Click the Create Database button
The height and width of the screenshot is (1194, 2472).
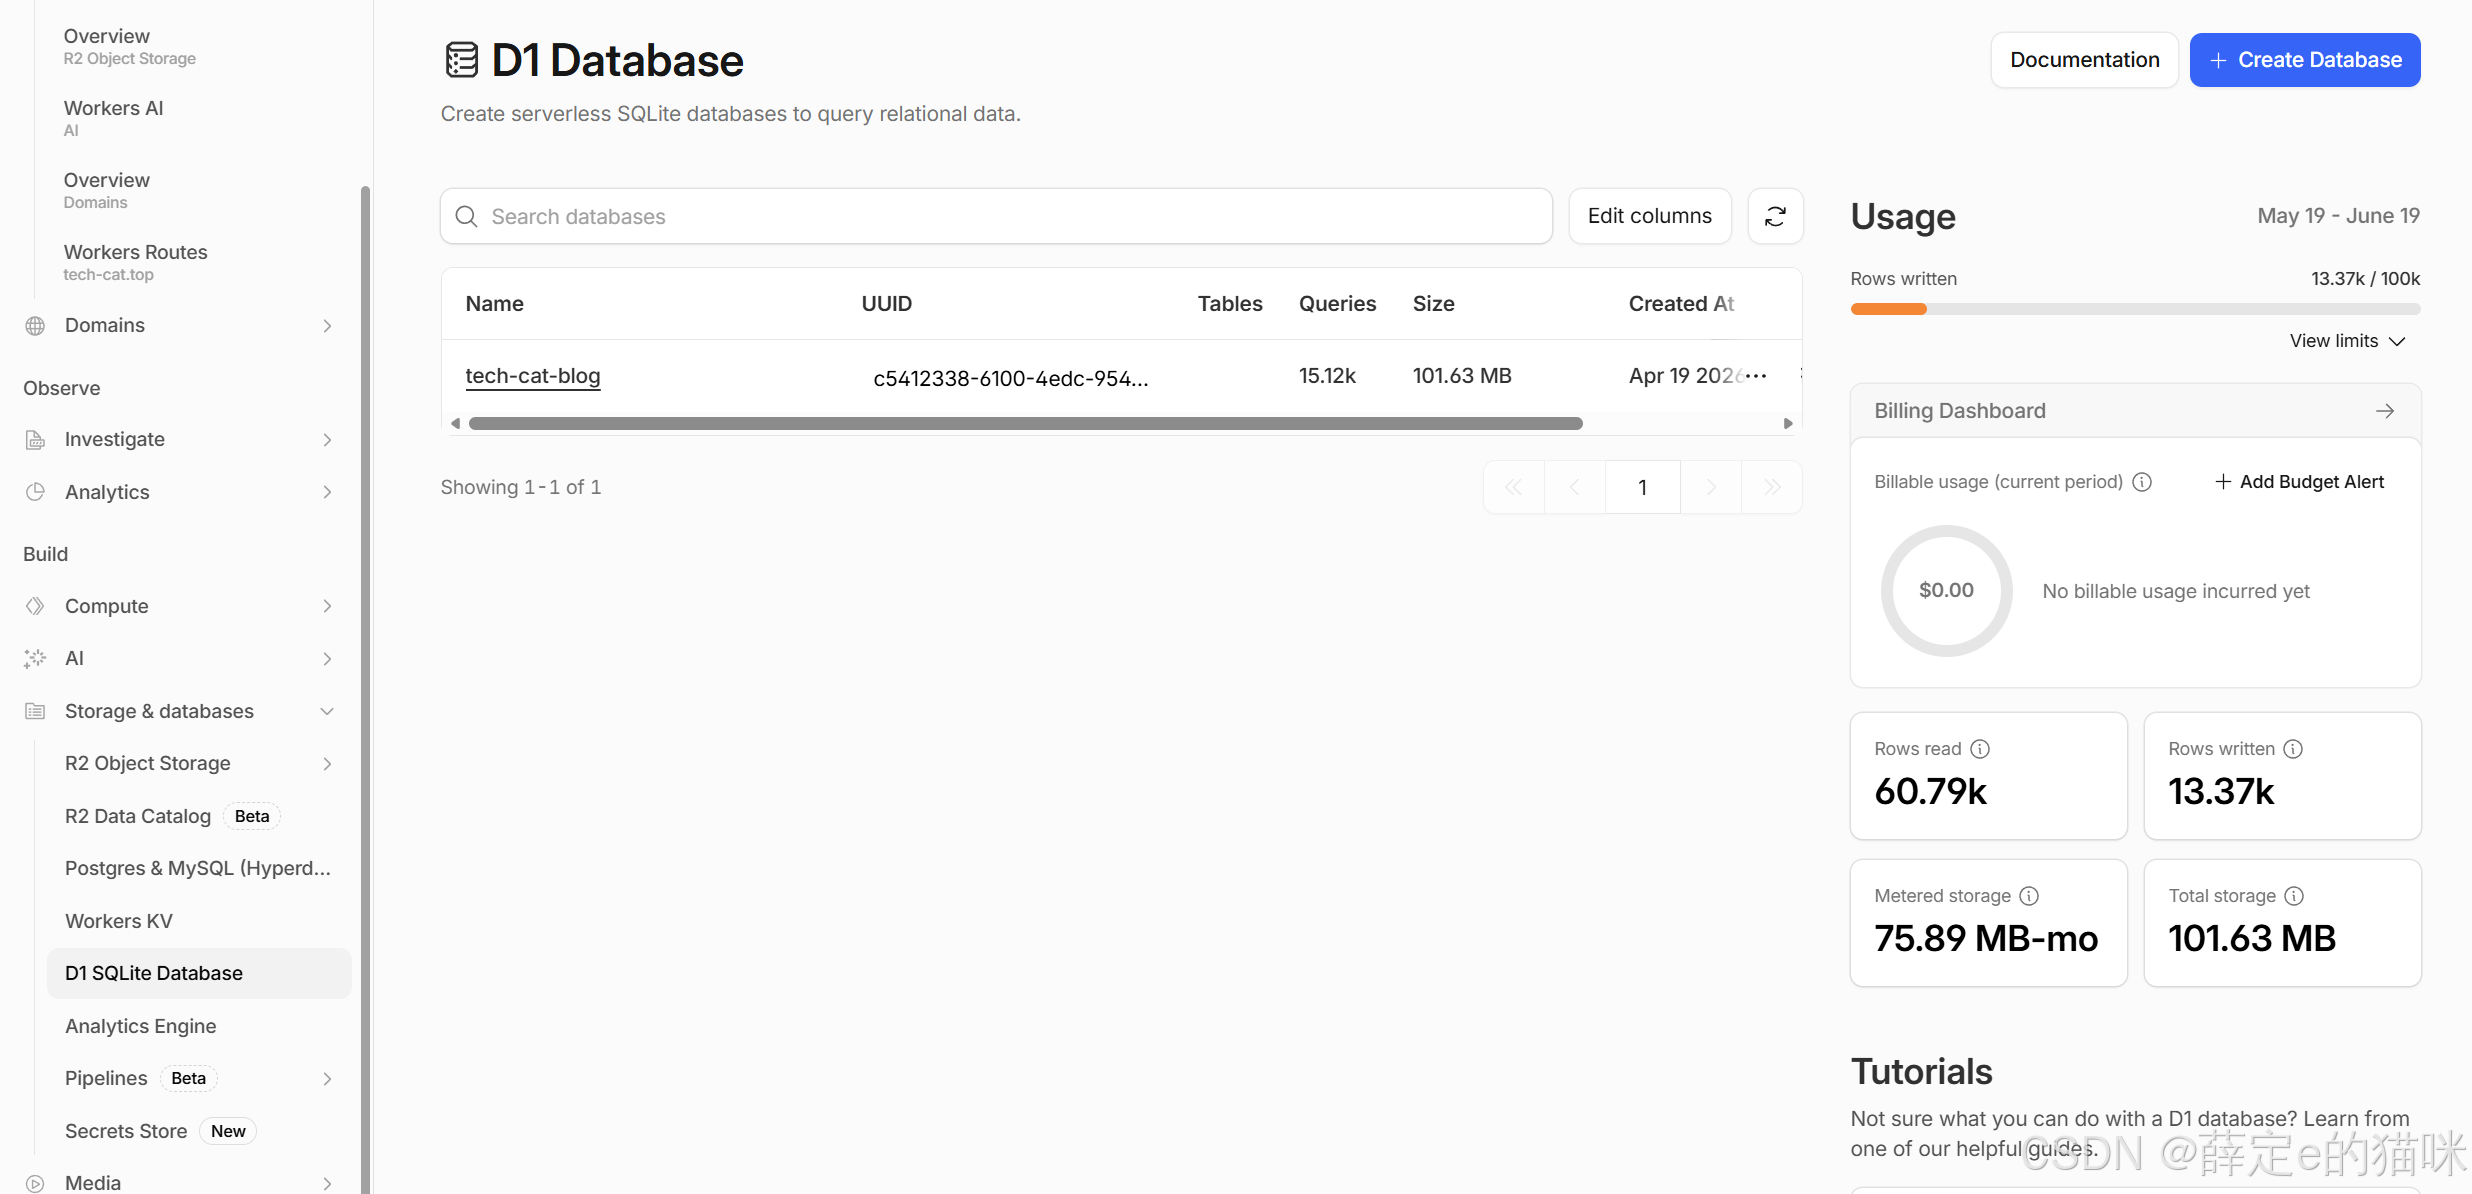coord(2305,60)
